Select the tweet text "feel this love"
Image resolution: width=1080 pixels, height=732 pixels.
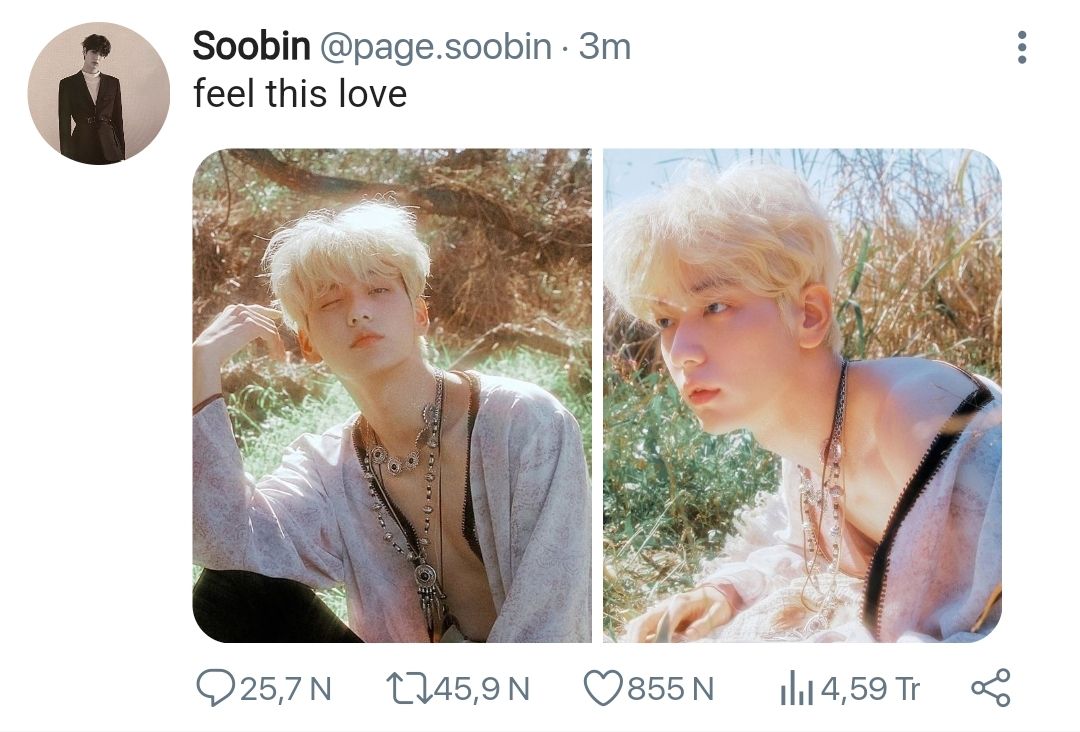(300, 94)
